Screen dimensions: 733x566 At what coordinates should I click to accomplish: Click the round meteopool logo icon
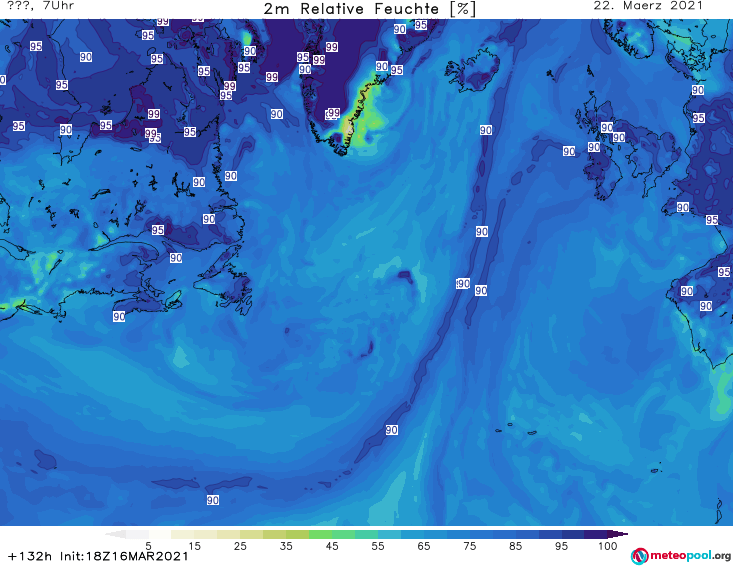pos(640,556)
